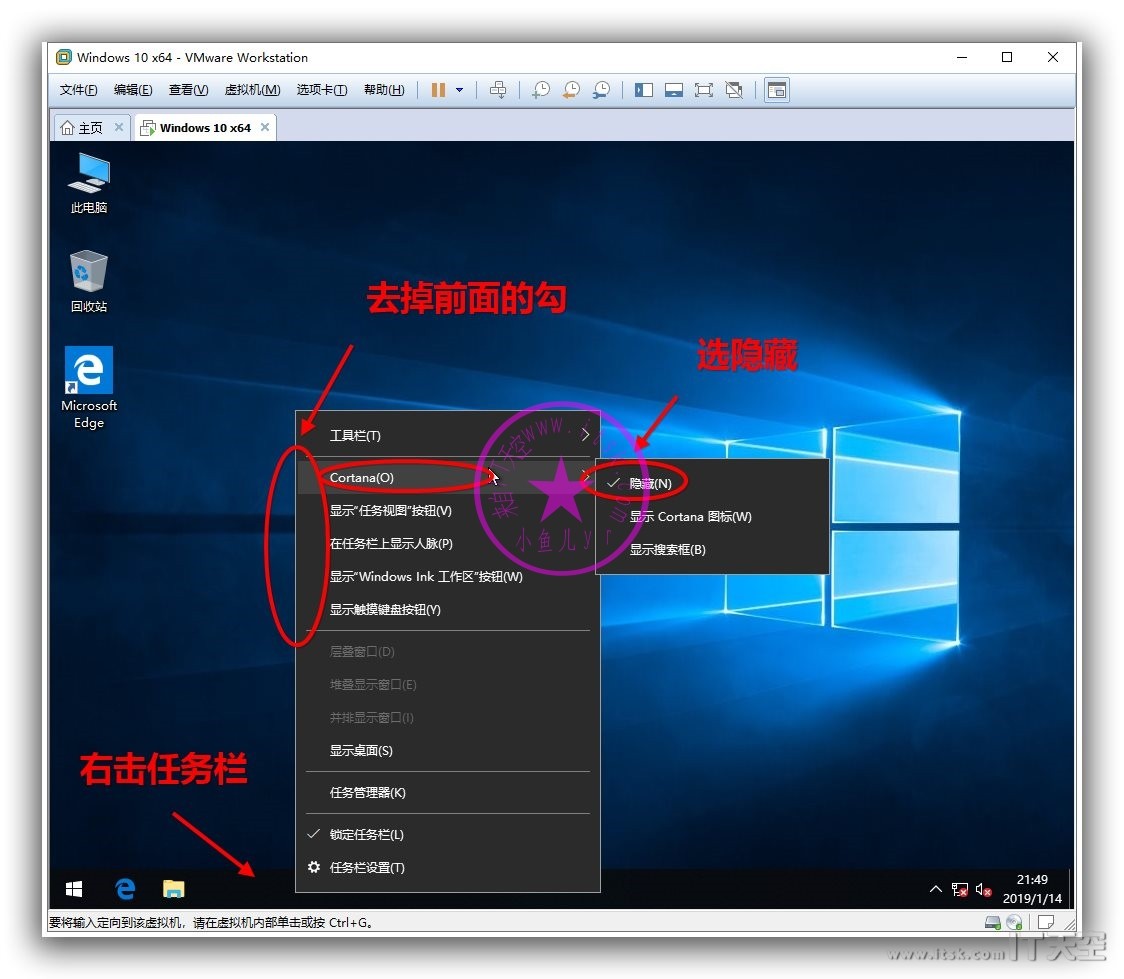Toggle the thumbnail bar icon
This screenshot has width=1124, height=979.
click(674, 90)
